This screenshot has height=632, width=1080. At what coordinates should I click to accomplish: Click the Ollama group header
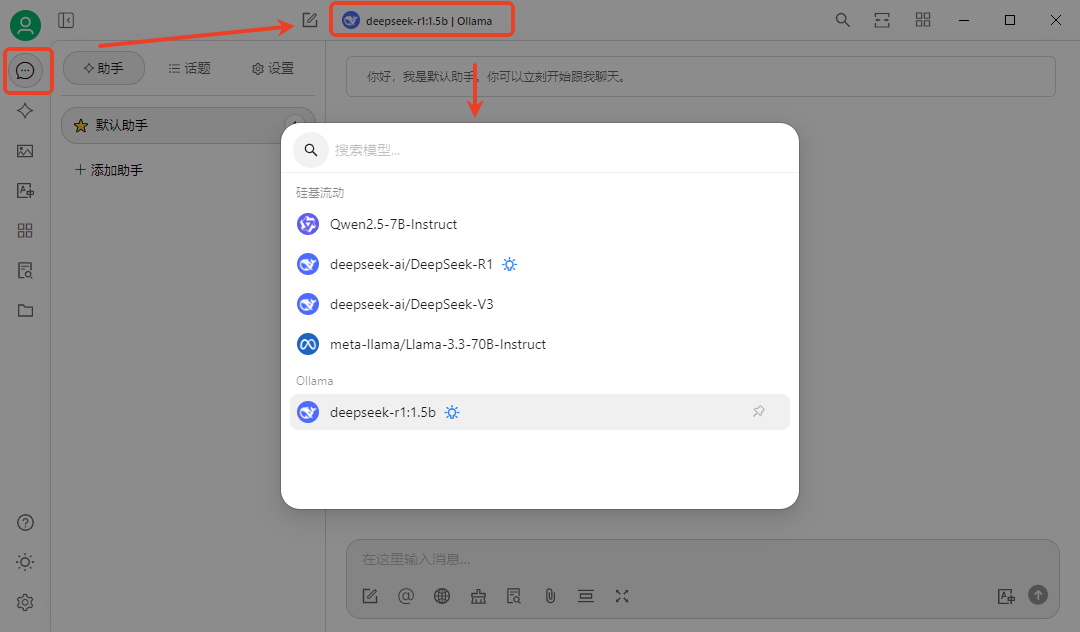tap(314, 381)
